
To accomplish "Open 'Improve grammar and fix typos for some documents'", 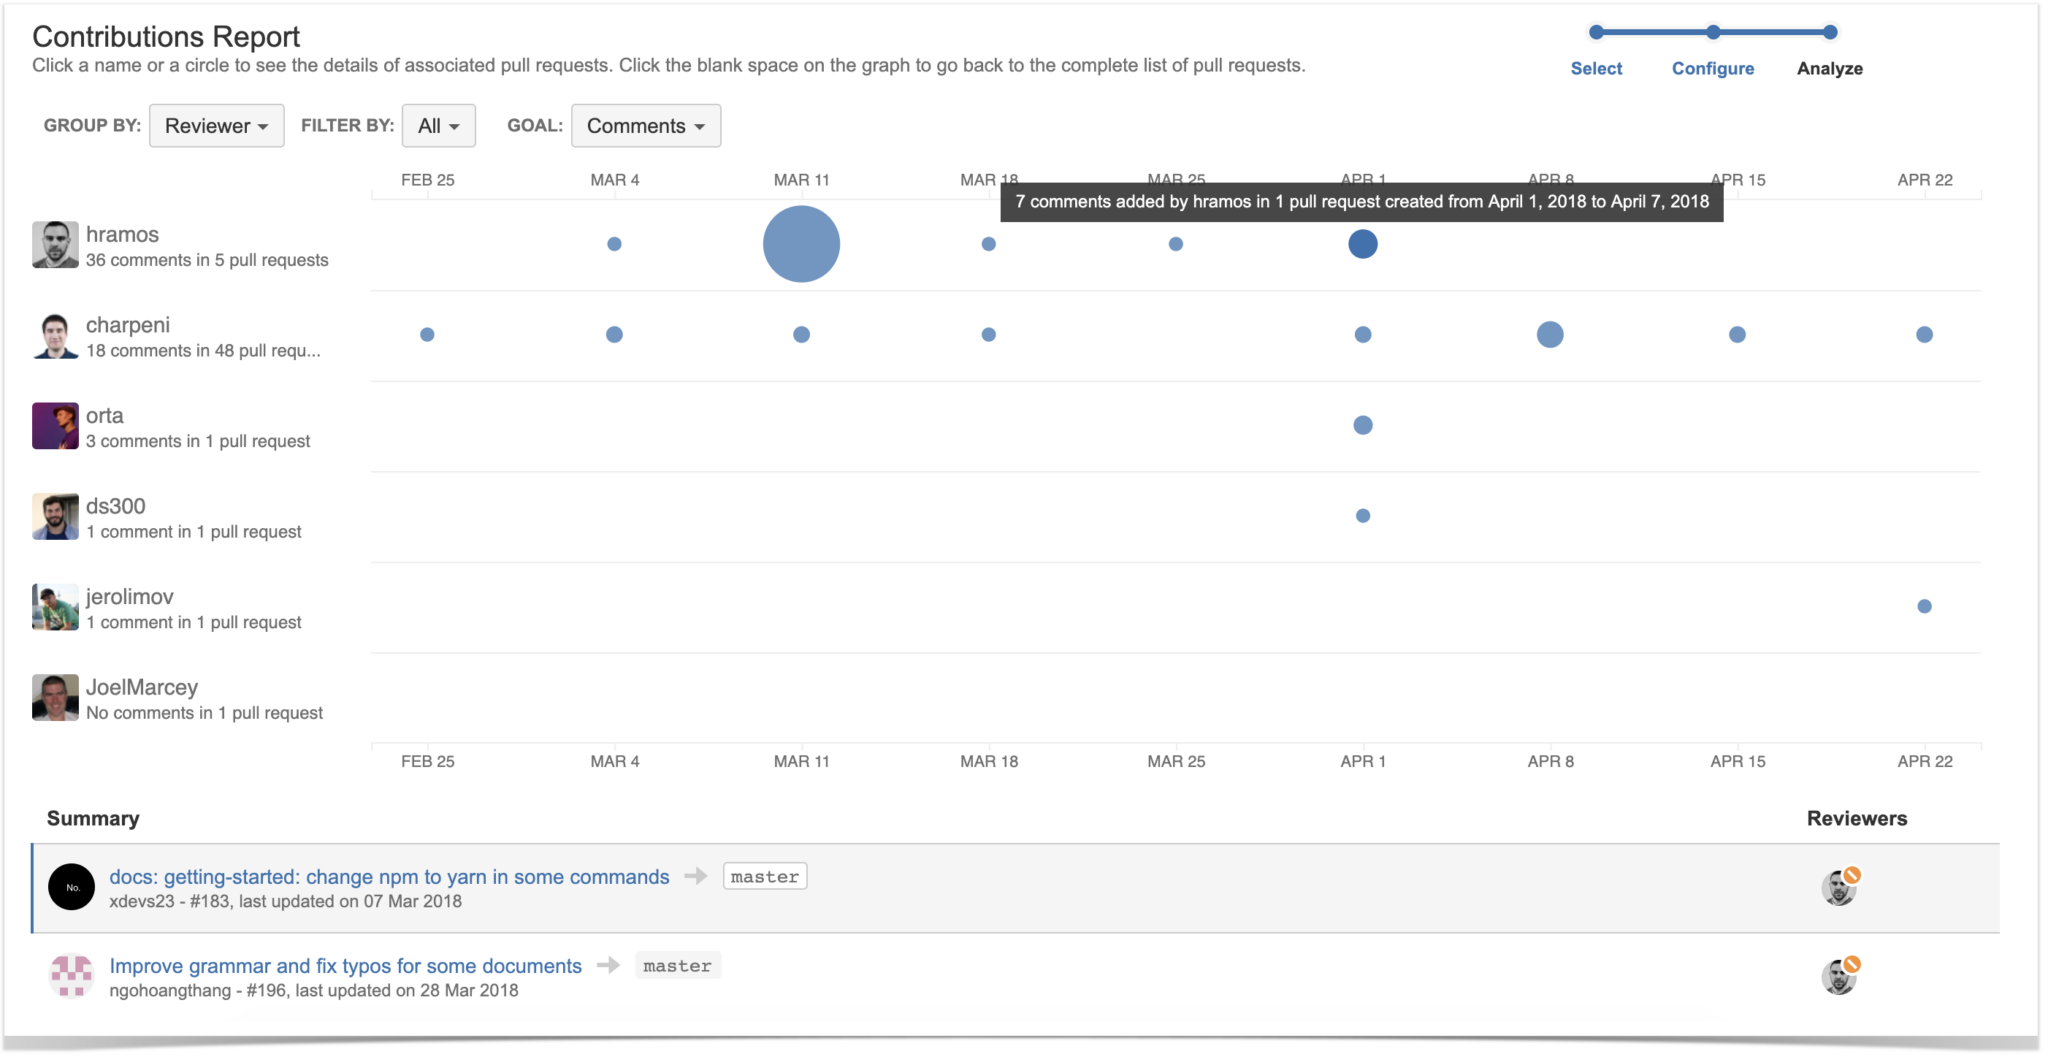I will click(344, 965).
